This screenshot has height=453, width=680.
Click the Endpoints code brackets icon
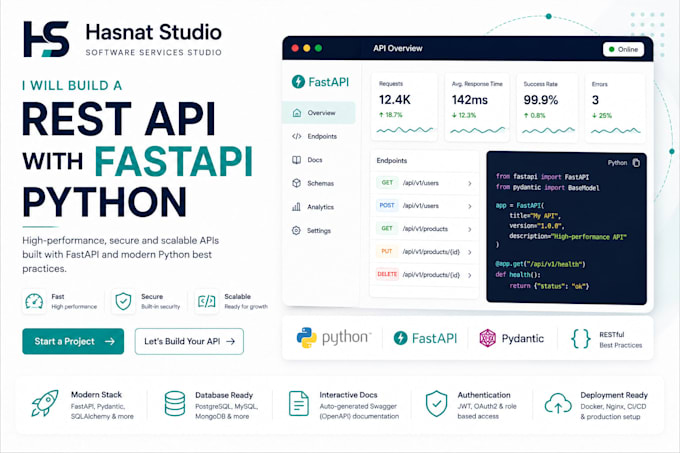[297, 136]
